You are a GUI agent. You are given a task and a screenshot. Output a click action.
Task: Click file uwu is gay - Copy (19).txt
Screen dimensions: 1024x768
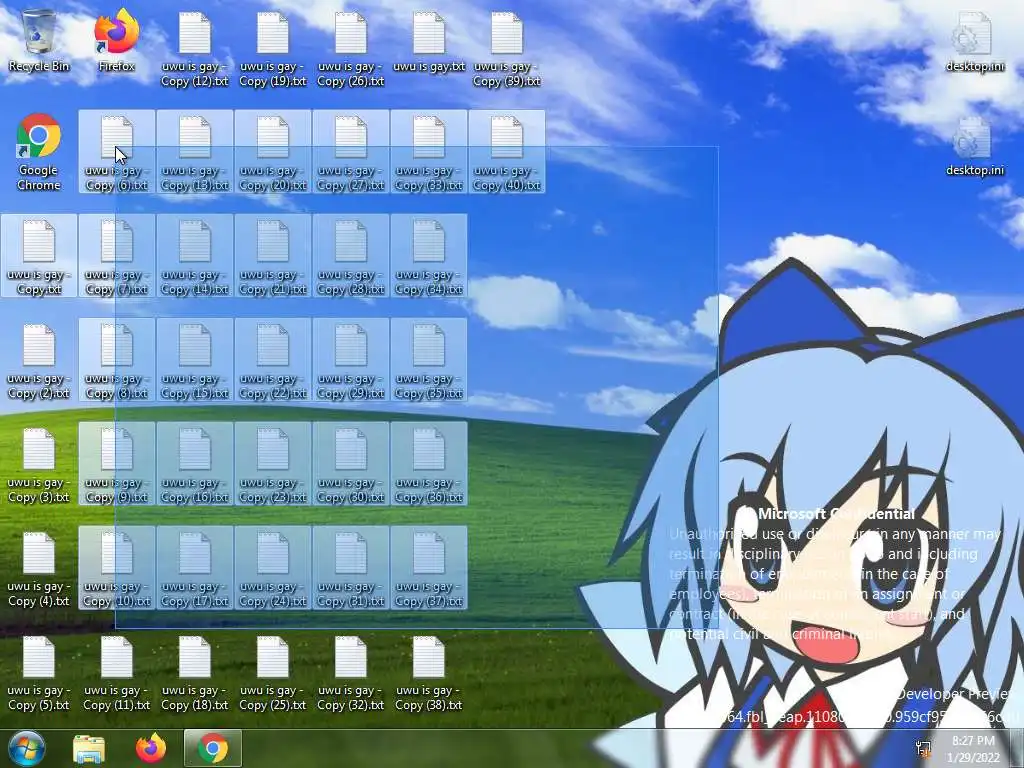point(272,49)
